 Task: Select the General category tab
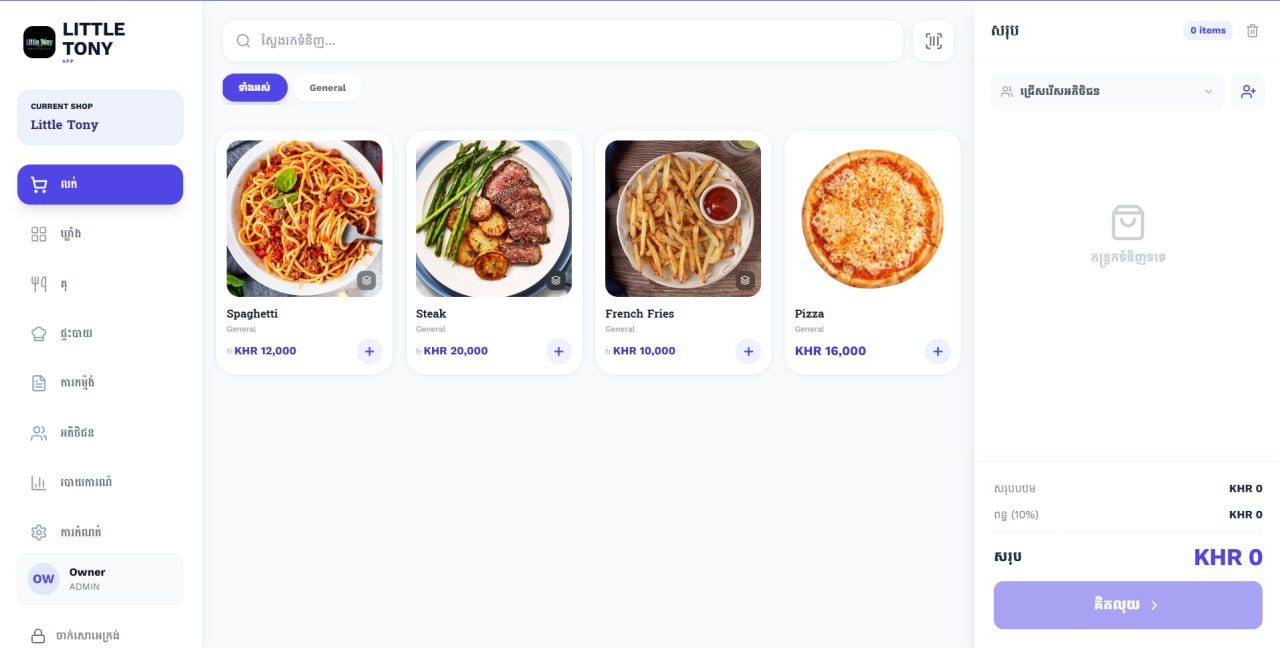(x=328, y=88)
